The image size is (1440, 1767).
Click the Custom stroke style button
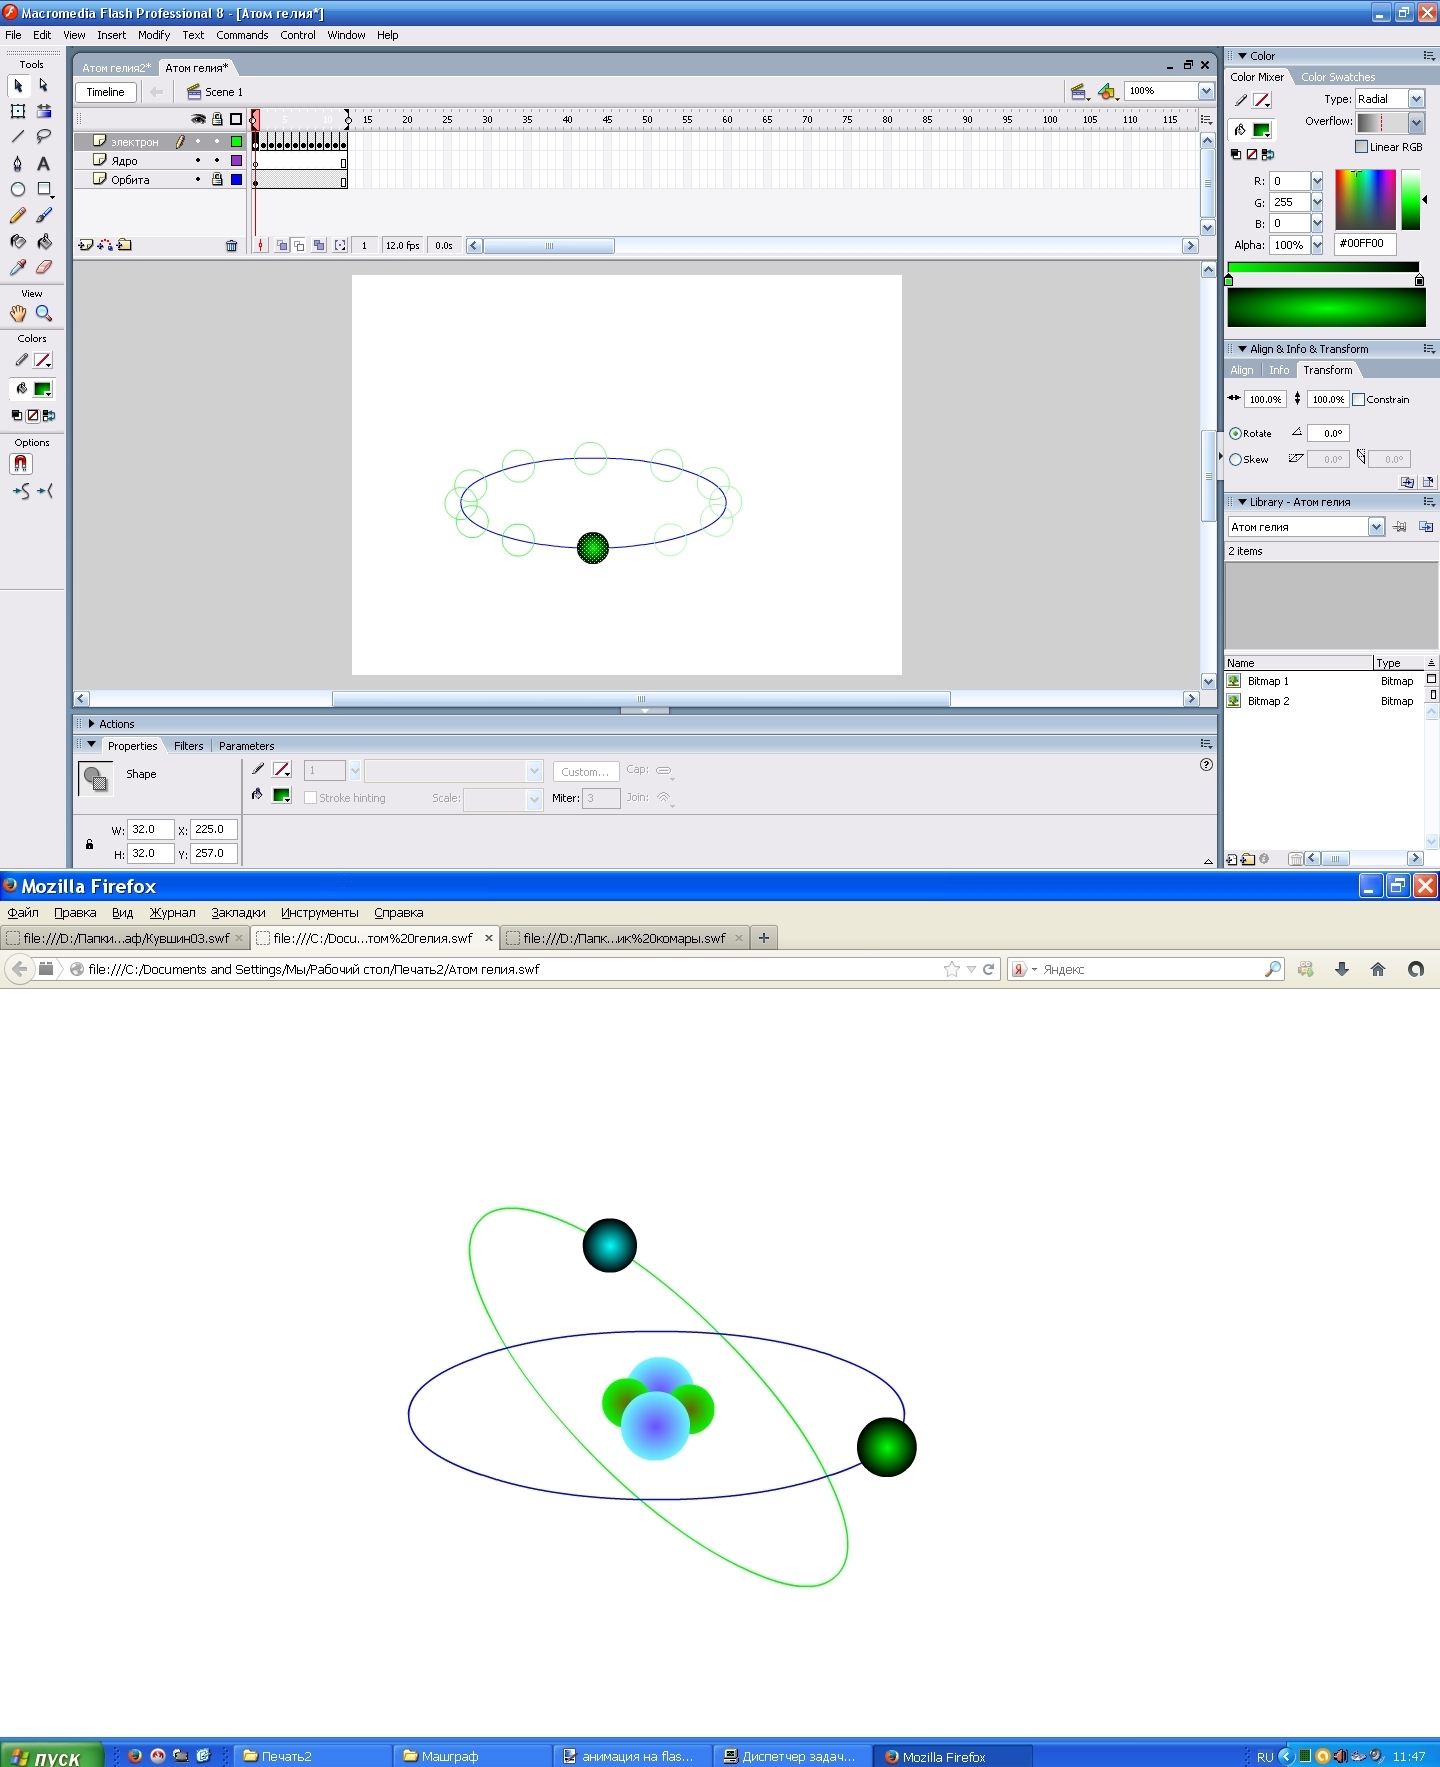pos(585,772)
